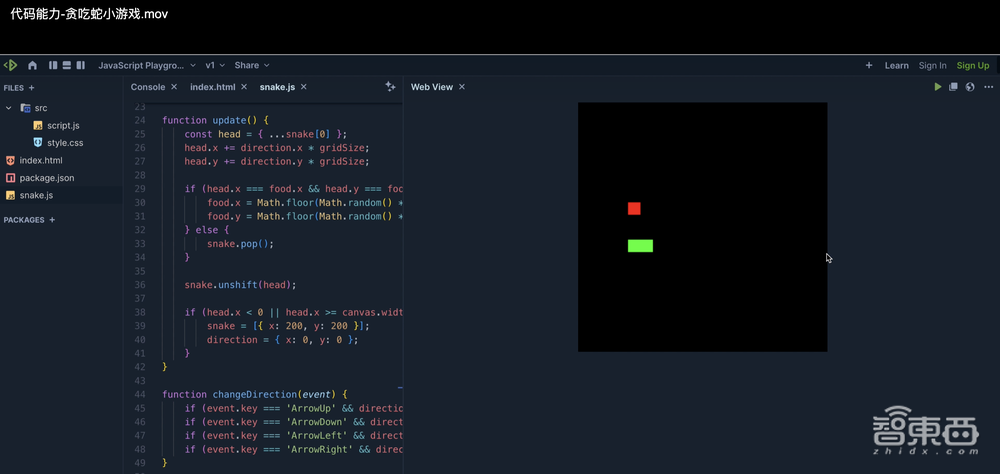Go to the home icon
This screenshot has height=474, width=1000.
click(x=33, y=65)
